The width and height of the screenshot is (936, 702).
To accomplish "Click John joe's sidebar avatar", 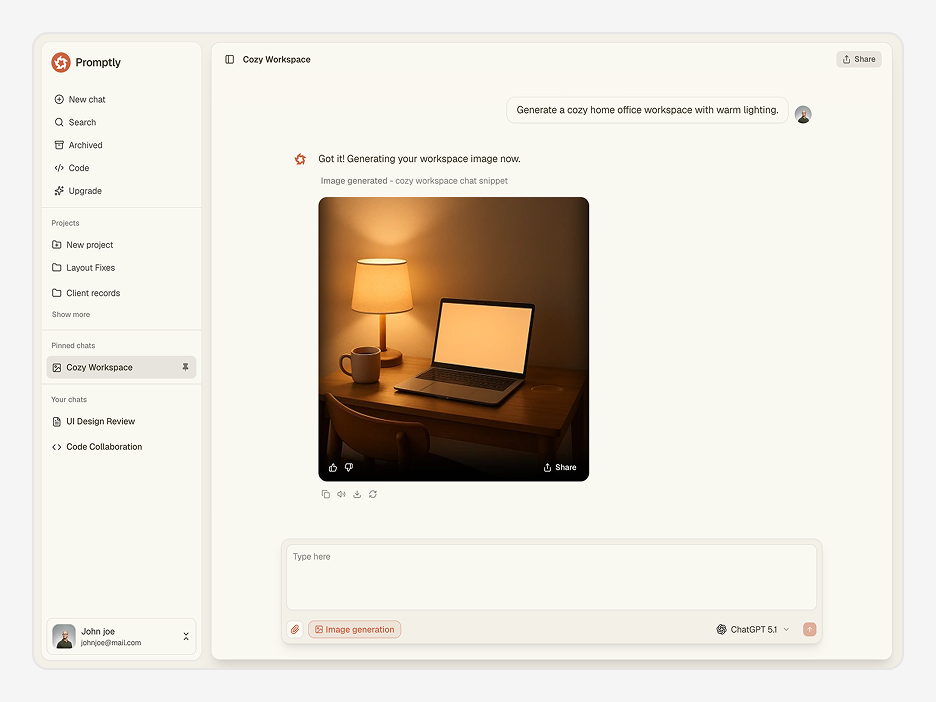I will tap(64, 636).
